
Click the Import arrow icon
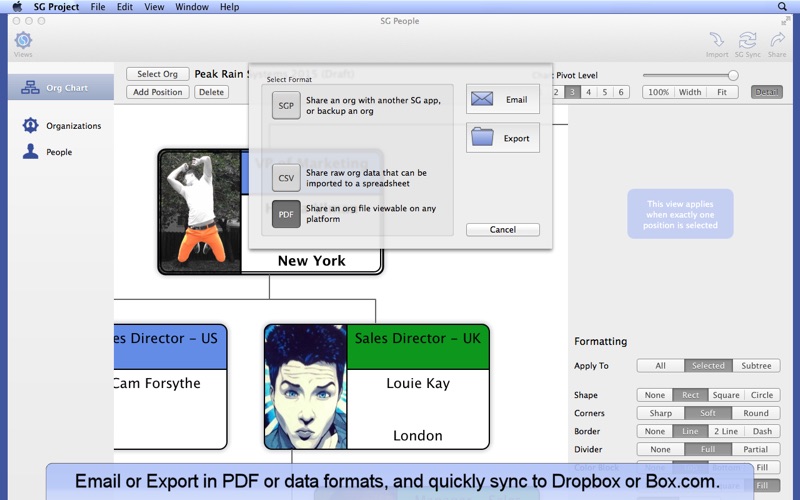(717, 40)
